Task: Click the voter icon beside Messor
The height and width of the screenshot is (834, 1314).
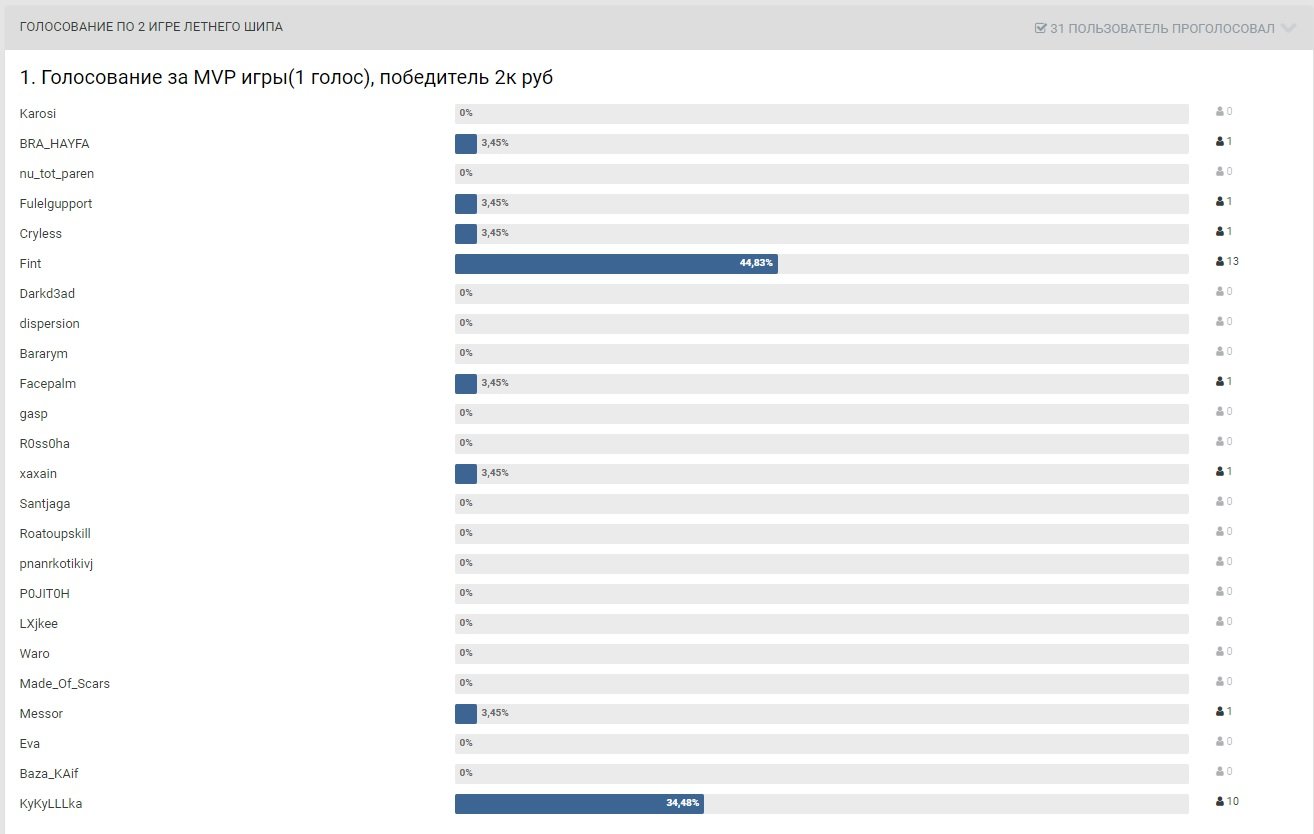Action: coord(1220,712)
